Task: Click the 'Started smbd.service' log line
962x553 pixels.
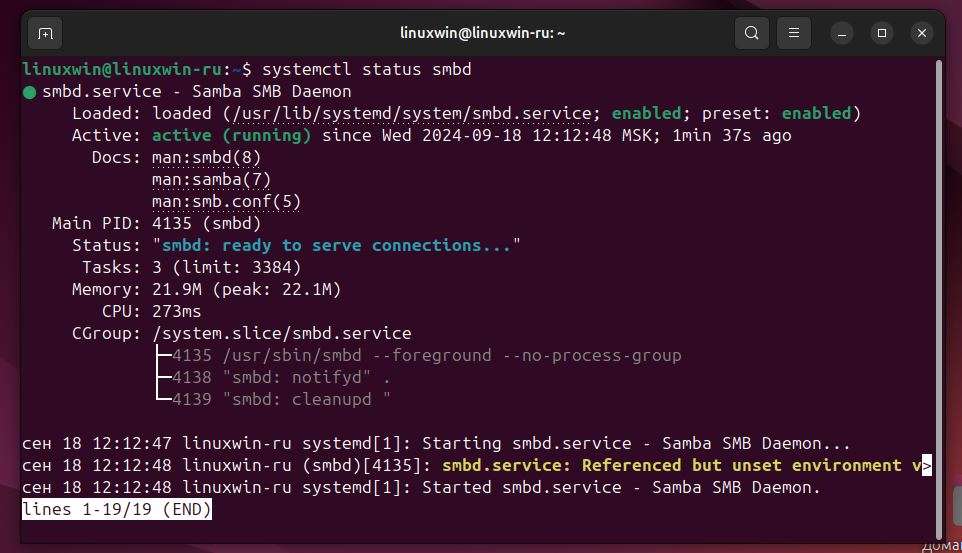Action: point(421,488)
